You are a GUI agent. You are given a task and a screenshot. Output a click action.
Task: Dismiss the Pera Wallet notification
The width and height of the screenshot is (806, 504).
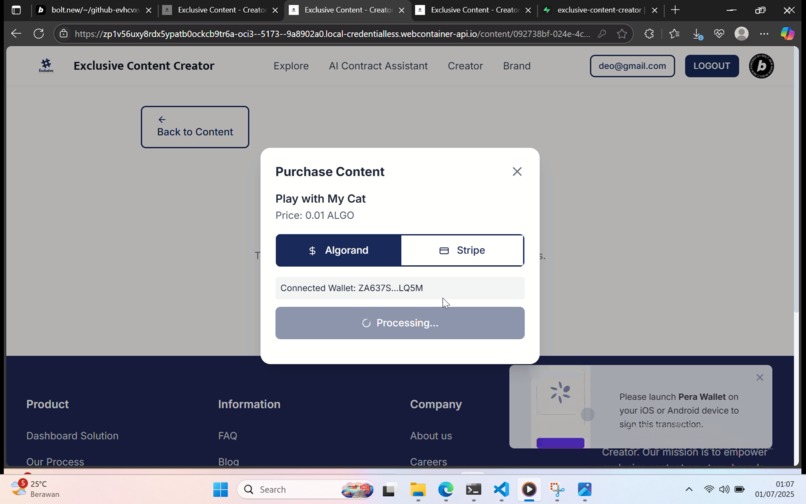tap(759, 377)
